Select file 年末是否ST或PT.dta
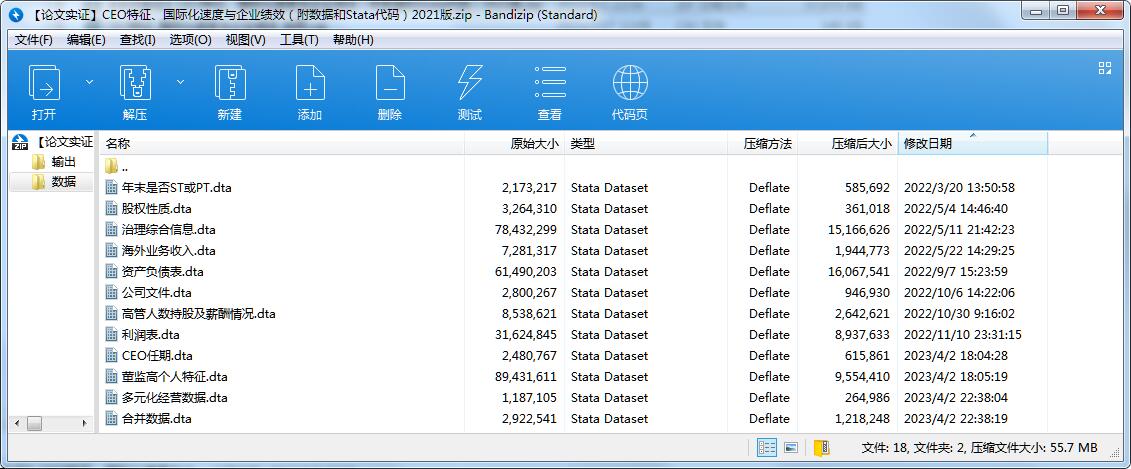 point(177,188)
